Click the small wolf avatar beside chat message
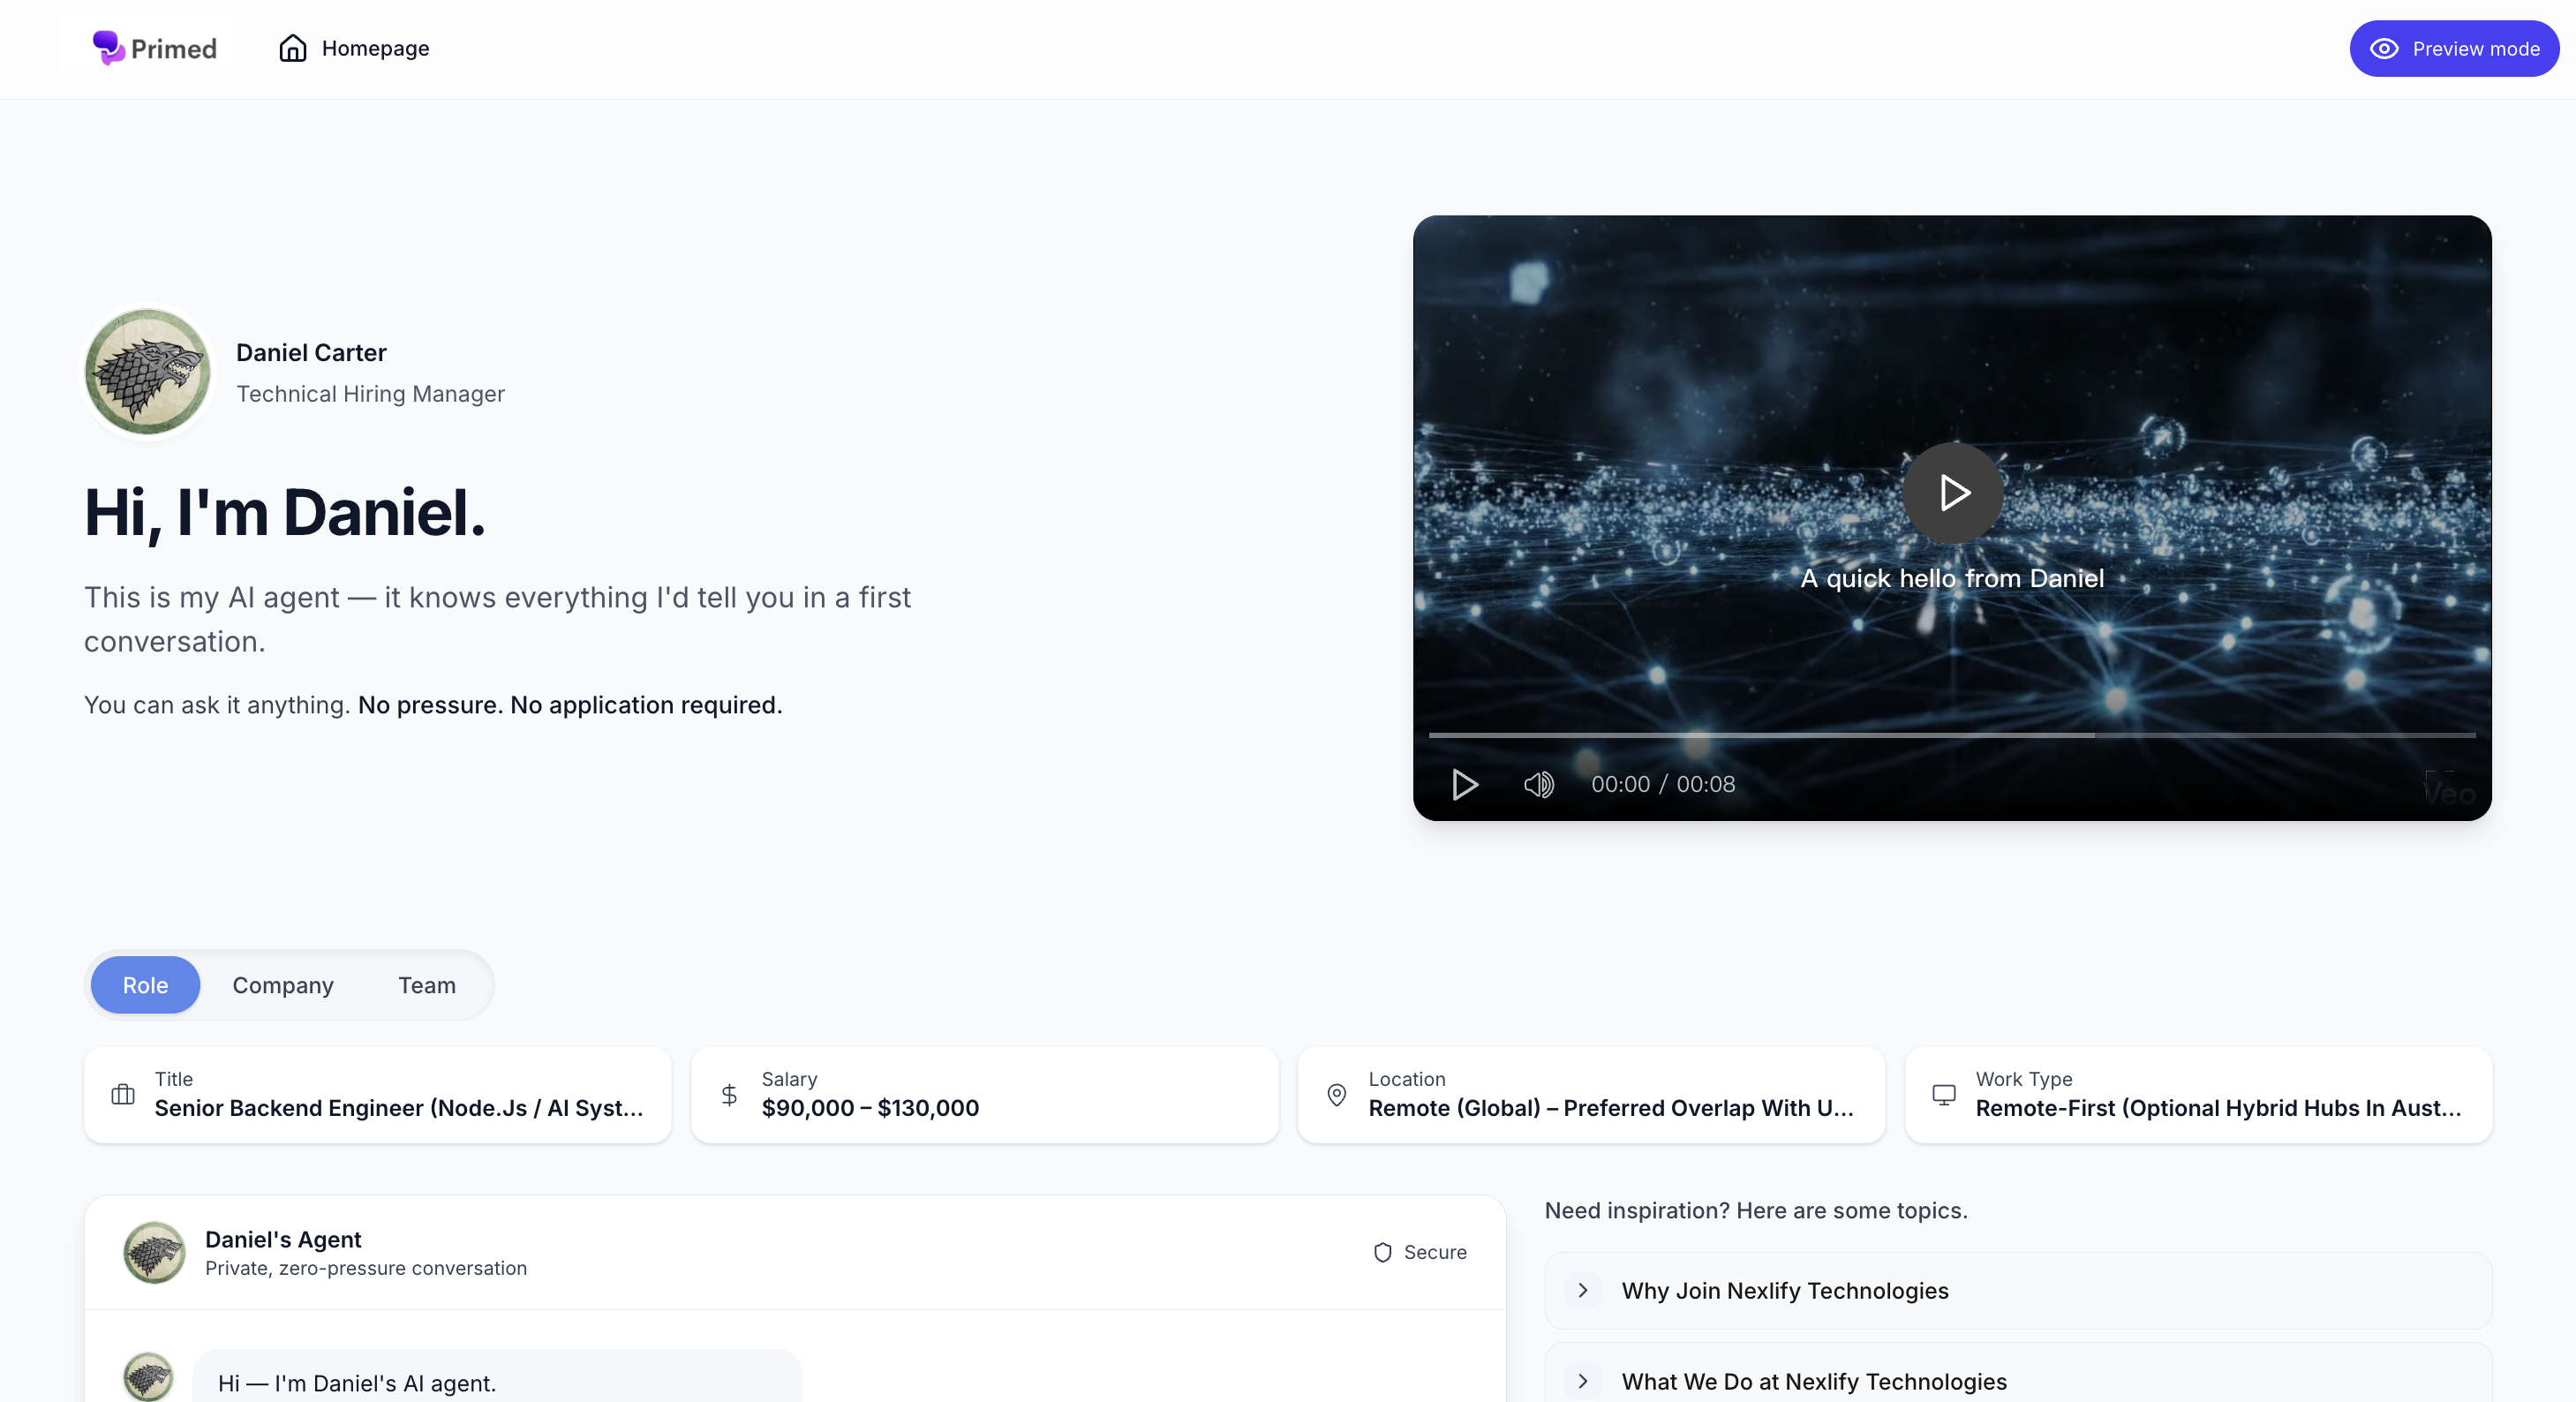The height and width of the screenshot is (1402, 2576). tap(148, 1377)
